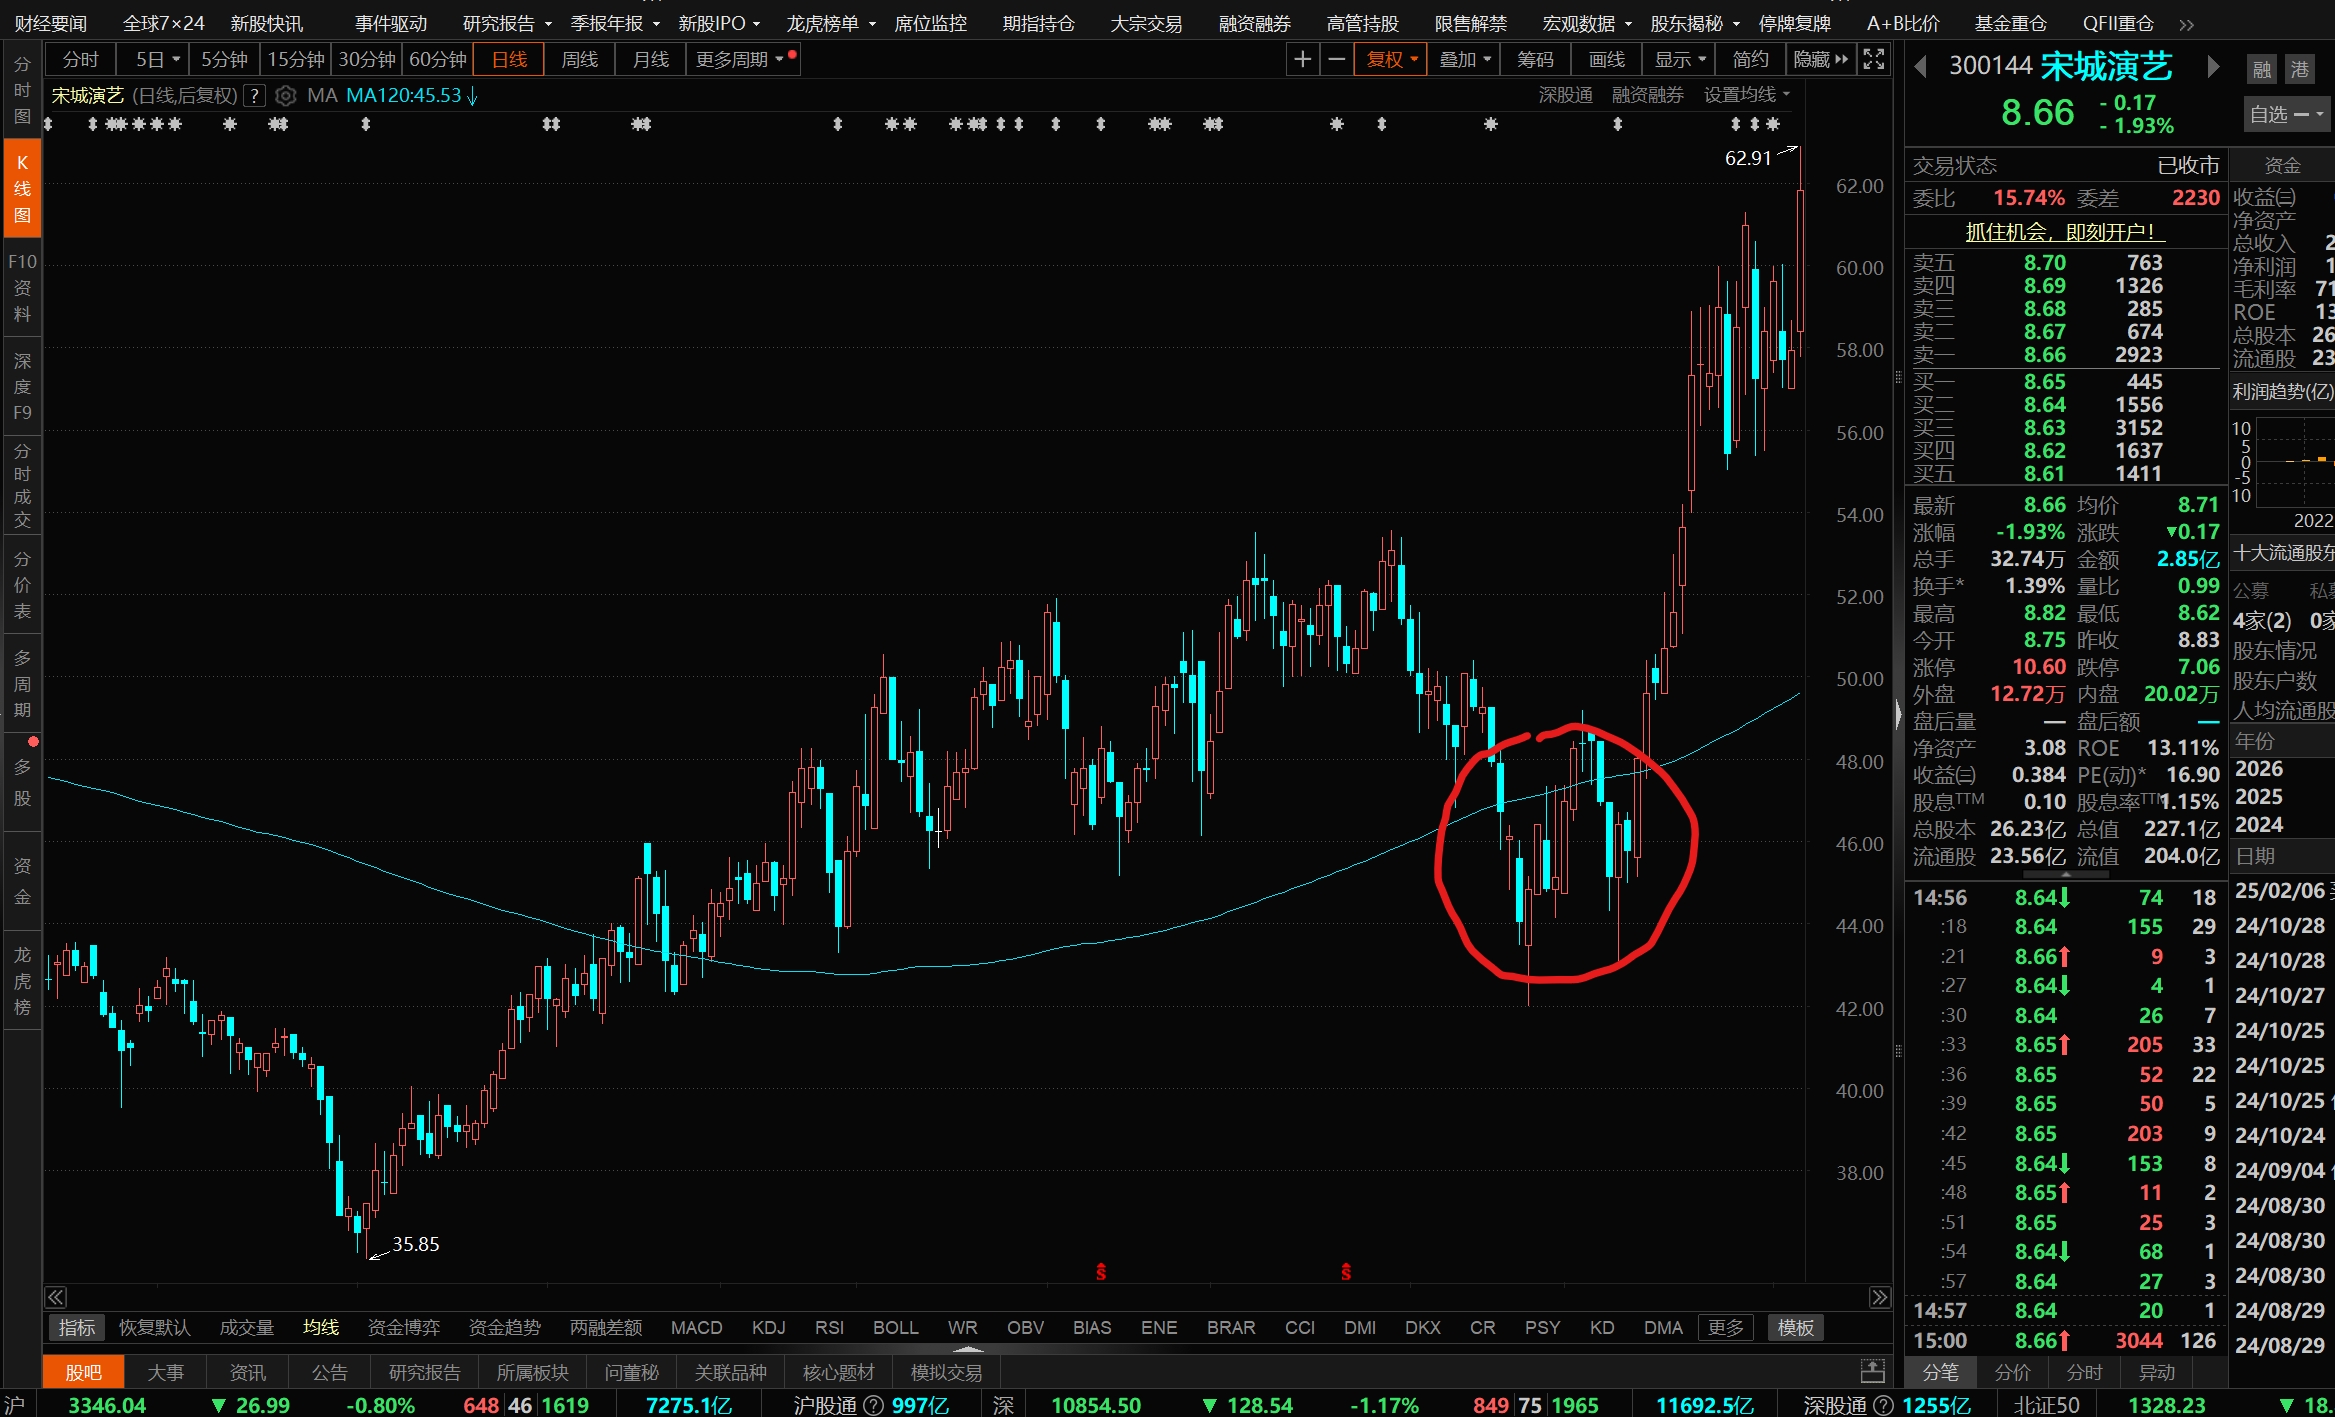The image size is (2335, 1417).
Task: Switch to the 周线 weekly tab
Action: point(579,60)
